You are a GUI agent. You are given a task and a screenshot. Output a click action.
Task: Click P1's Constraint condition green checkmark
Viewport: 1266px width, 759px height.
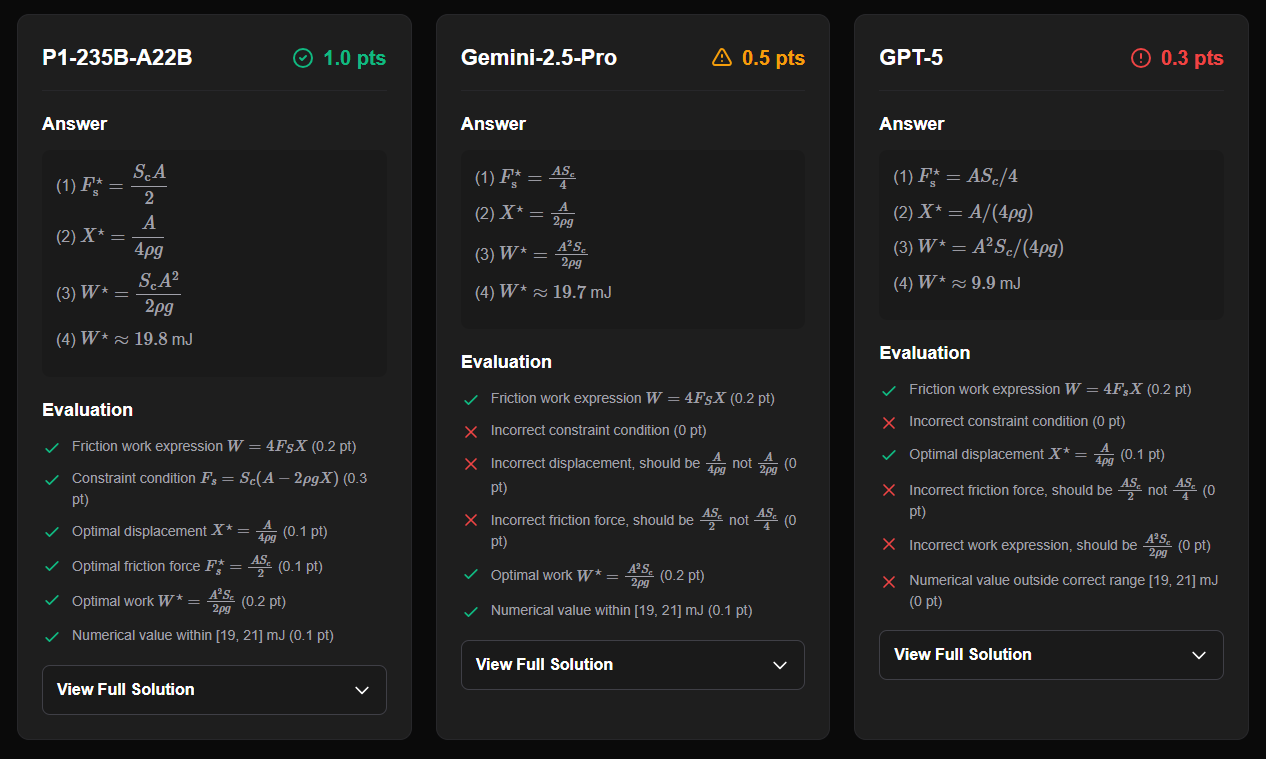point(52,479)
